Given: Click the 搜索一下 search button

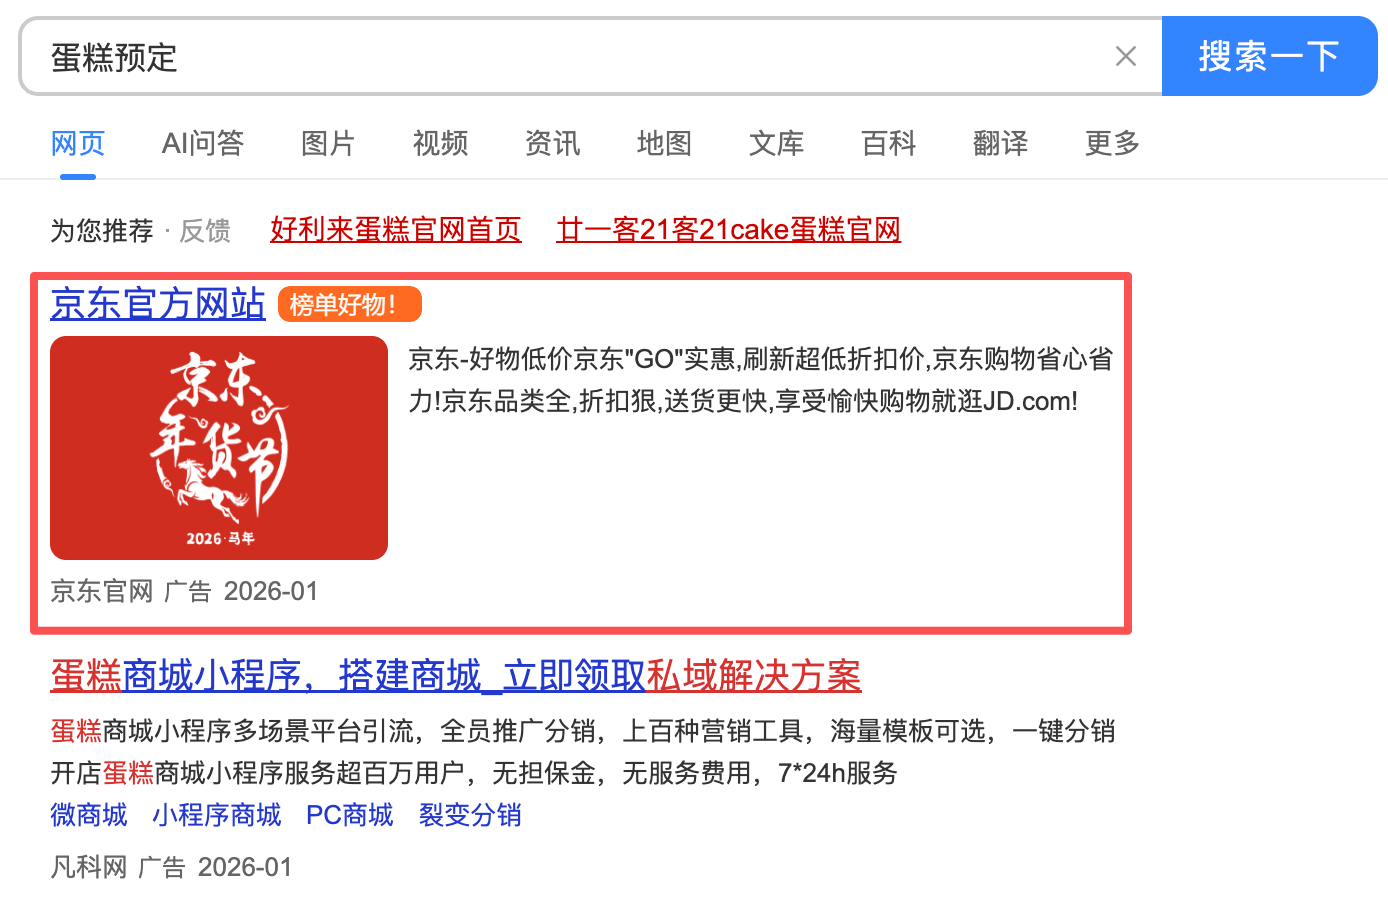Looking at the screenshot, I should tap(1270, 56).
